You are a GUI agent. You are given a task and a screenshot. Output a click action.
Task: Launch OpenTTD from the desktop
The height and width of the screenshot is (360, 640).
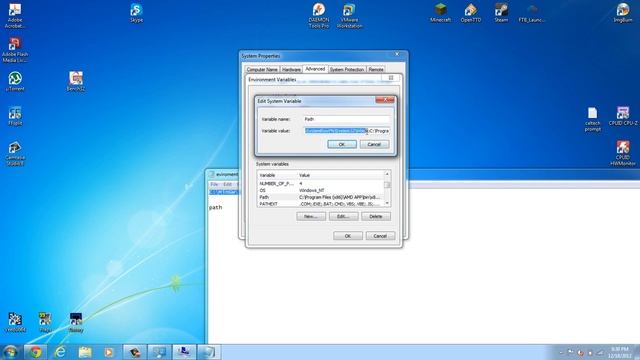[471, 12]
